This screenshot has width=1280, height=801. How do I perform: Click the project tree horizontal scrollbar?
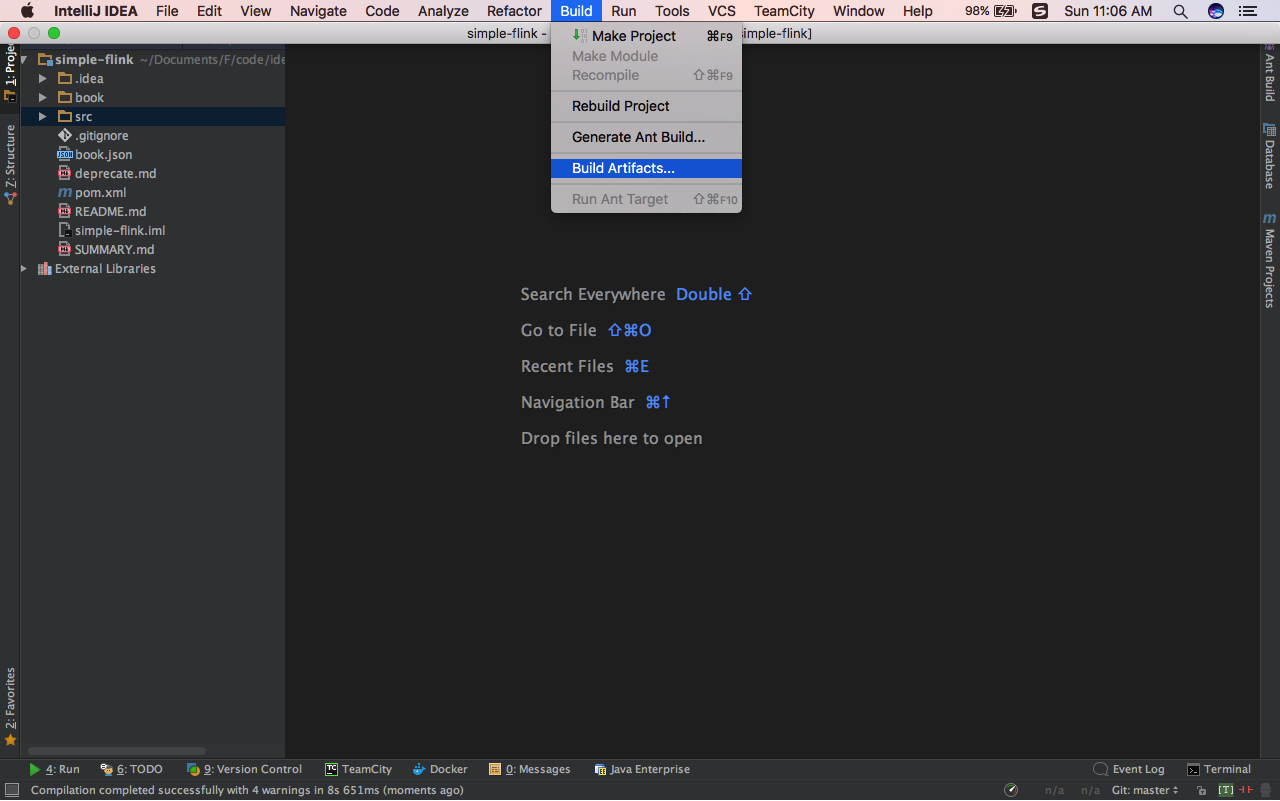tap(116, 751)
